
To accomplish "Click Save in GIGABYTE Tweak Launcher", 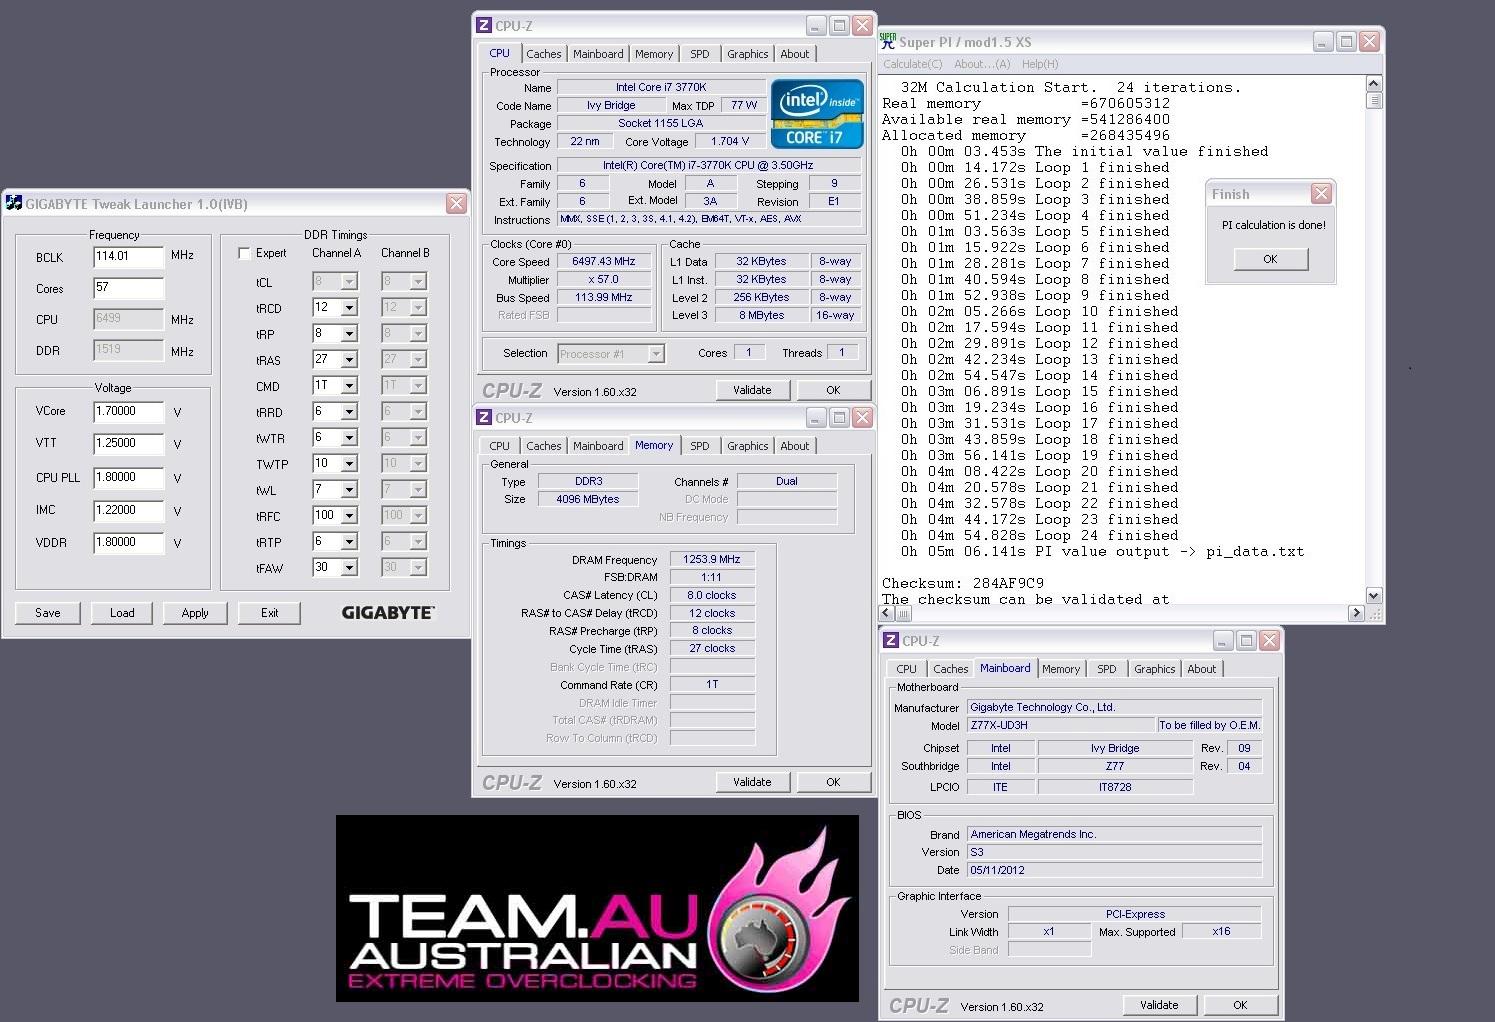I will point(48,613).
